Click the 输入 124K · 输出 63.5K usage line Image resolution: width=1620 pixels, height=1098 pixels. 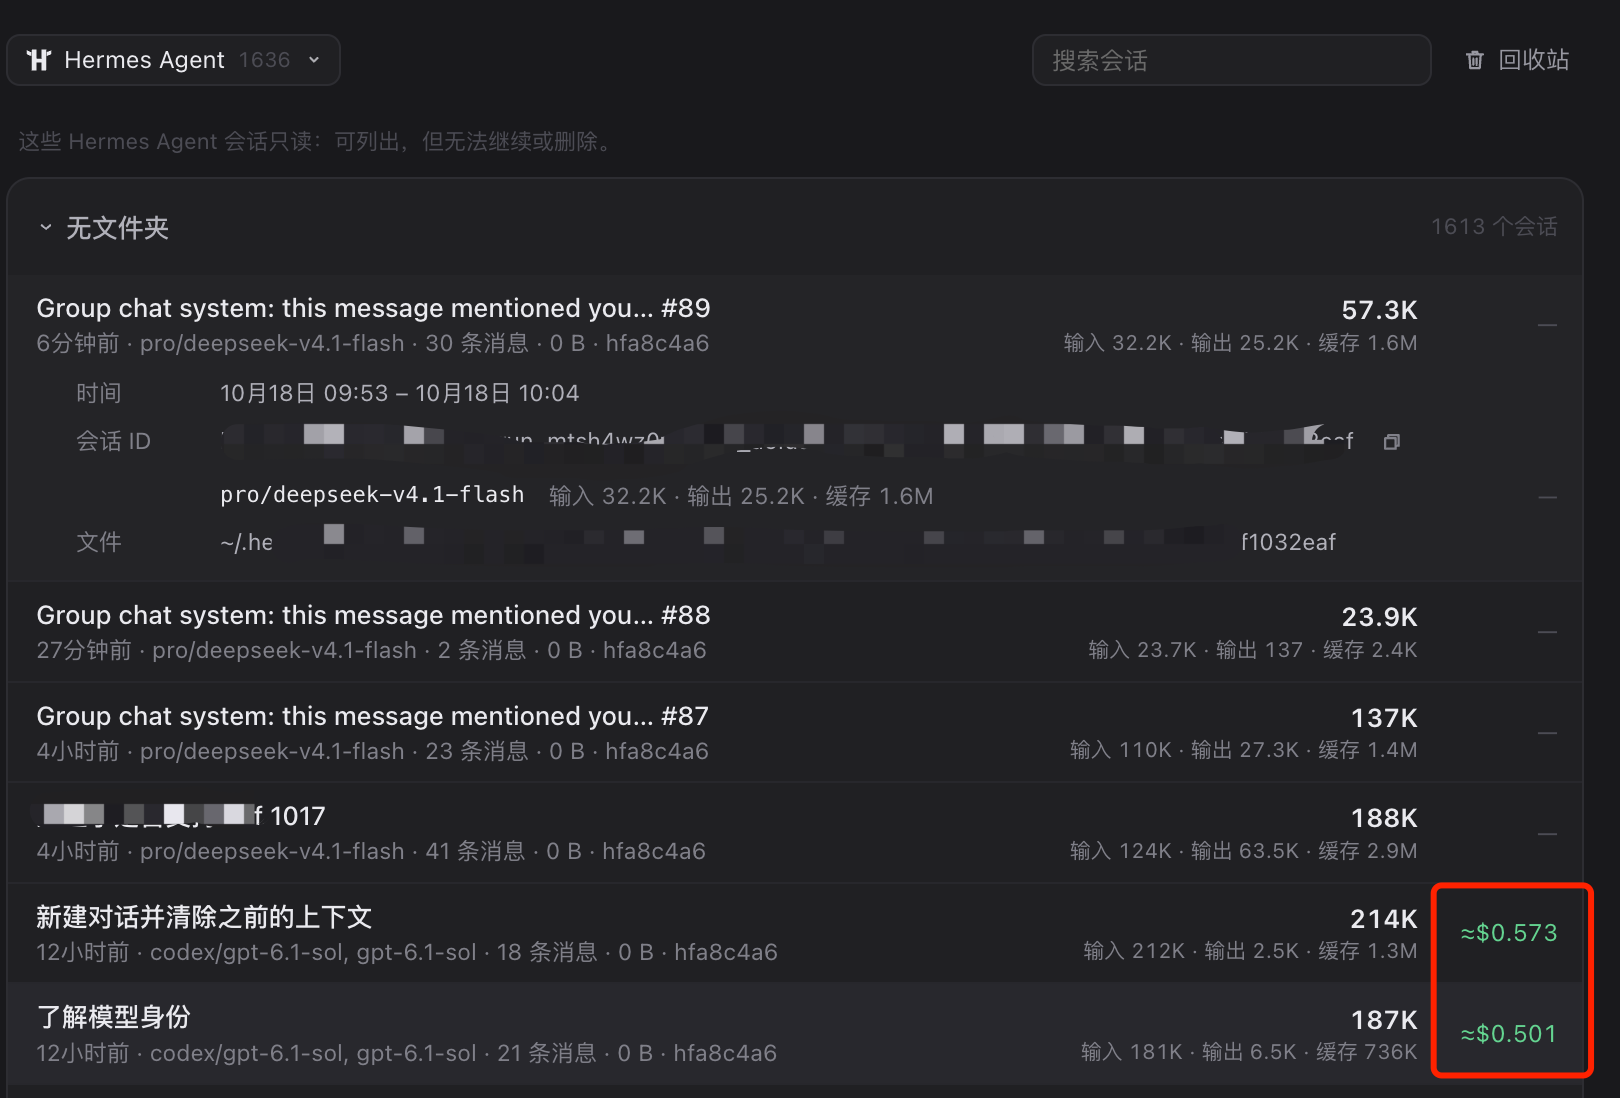tap(1243, 851)
